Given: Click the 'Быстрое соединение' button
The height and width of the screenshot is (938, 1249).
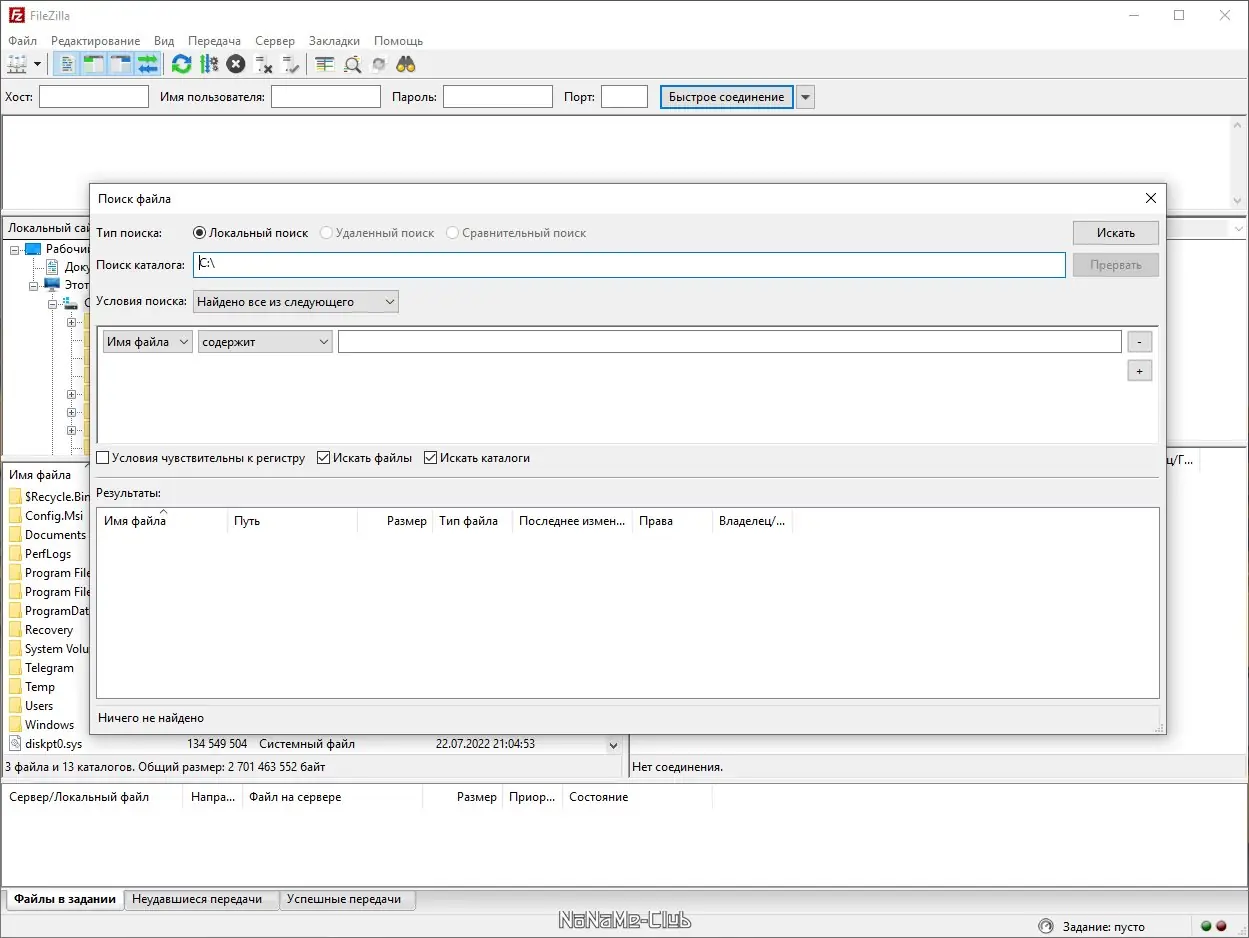Looking at the screenshot, I should click(726, 97).
